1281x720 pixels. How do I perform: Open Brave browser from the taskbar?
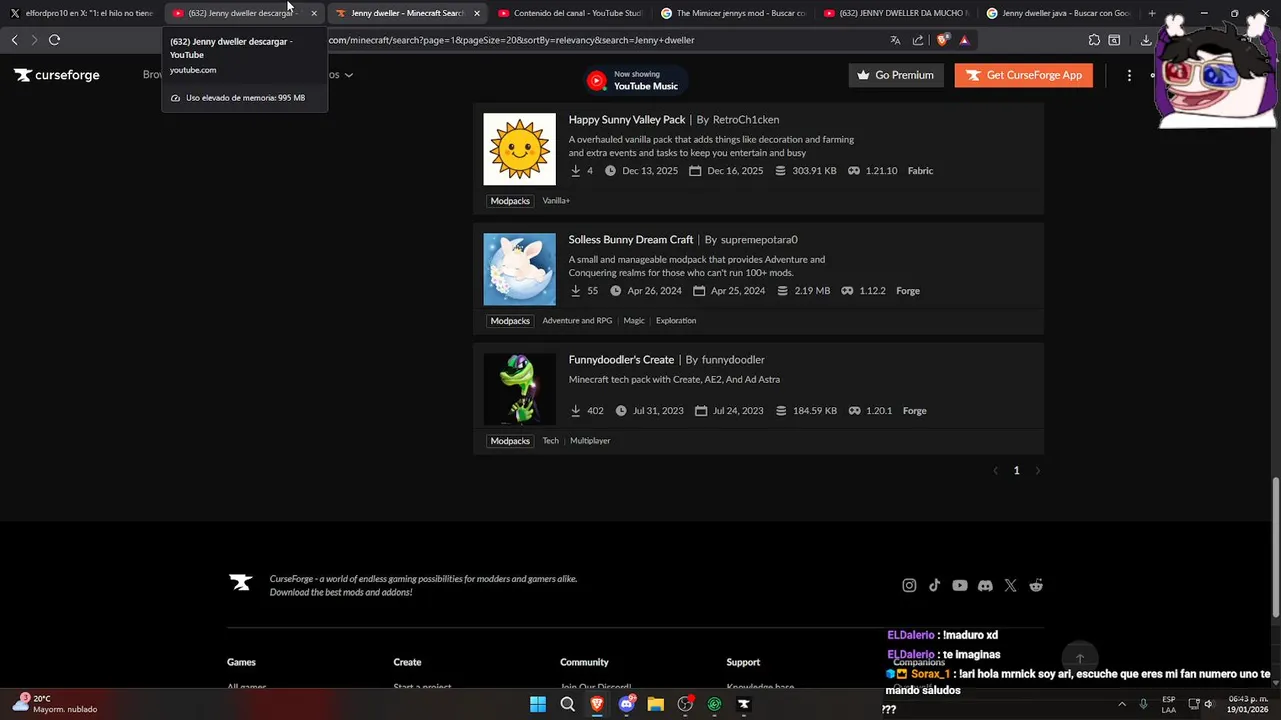coord(597,704)
